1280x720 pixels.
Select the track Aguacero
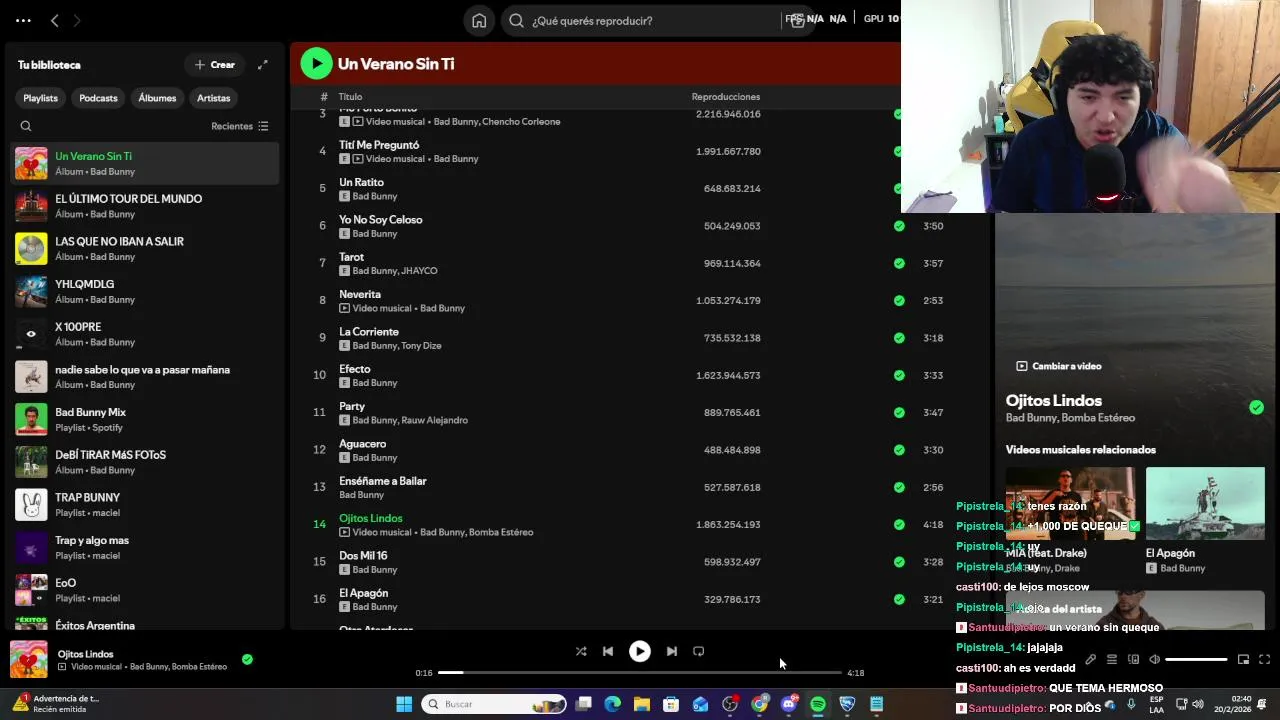pos(362,443)
